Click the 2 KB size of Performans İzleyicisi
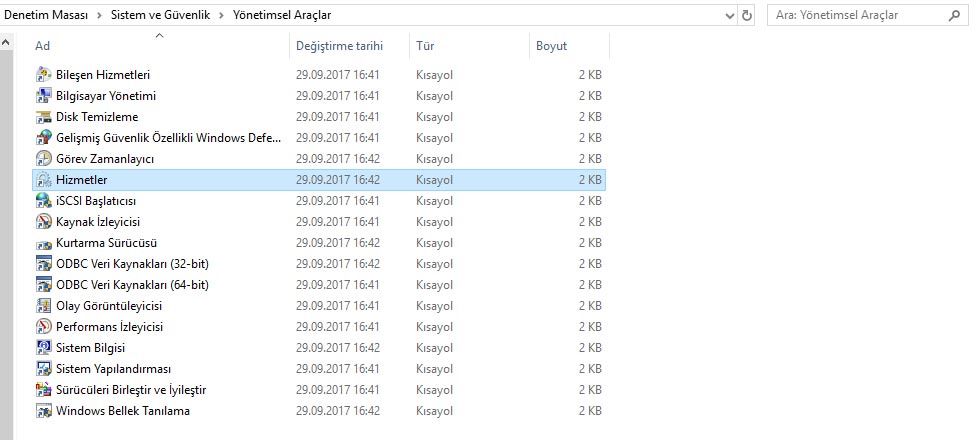980x440 pixels. pos(590,327)
